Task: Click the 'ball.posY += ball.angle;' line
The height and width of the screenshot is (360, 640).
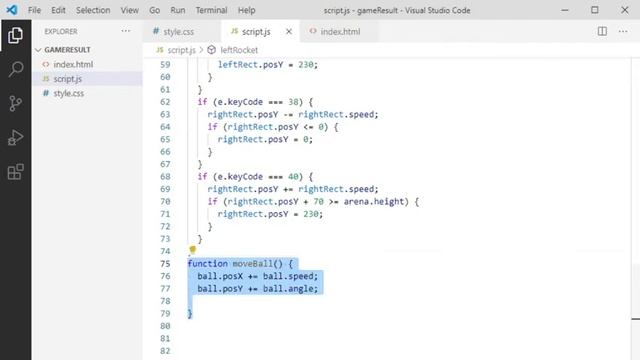Action: pyautogui.click(x=258, y=289)
